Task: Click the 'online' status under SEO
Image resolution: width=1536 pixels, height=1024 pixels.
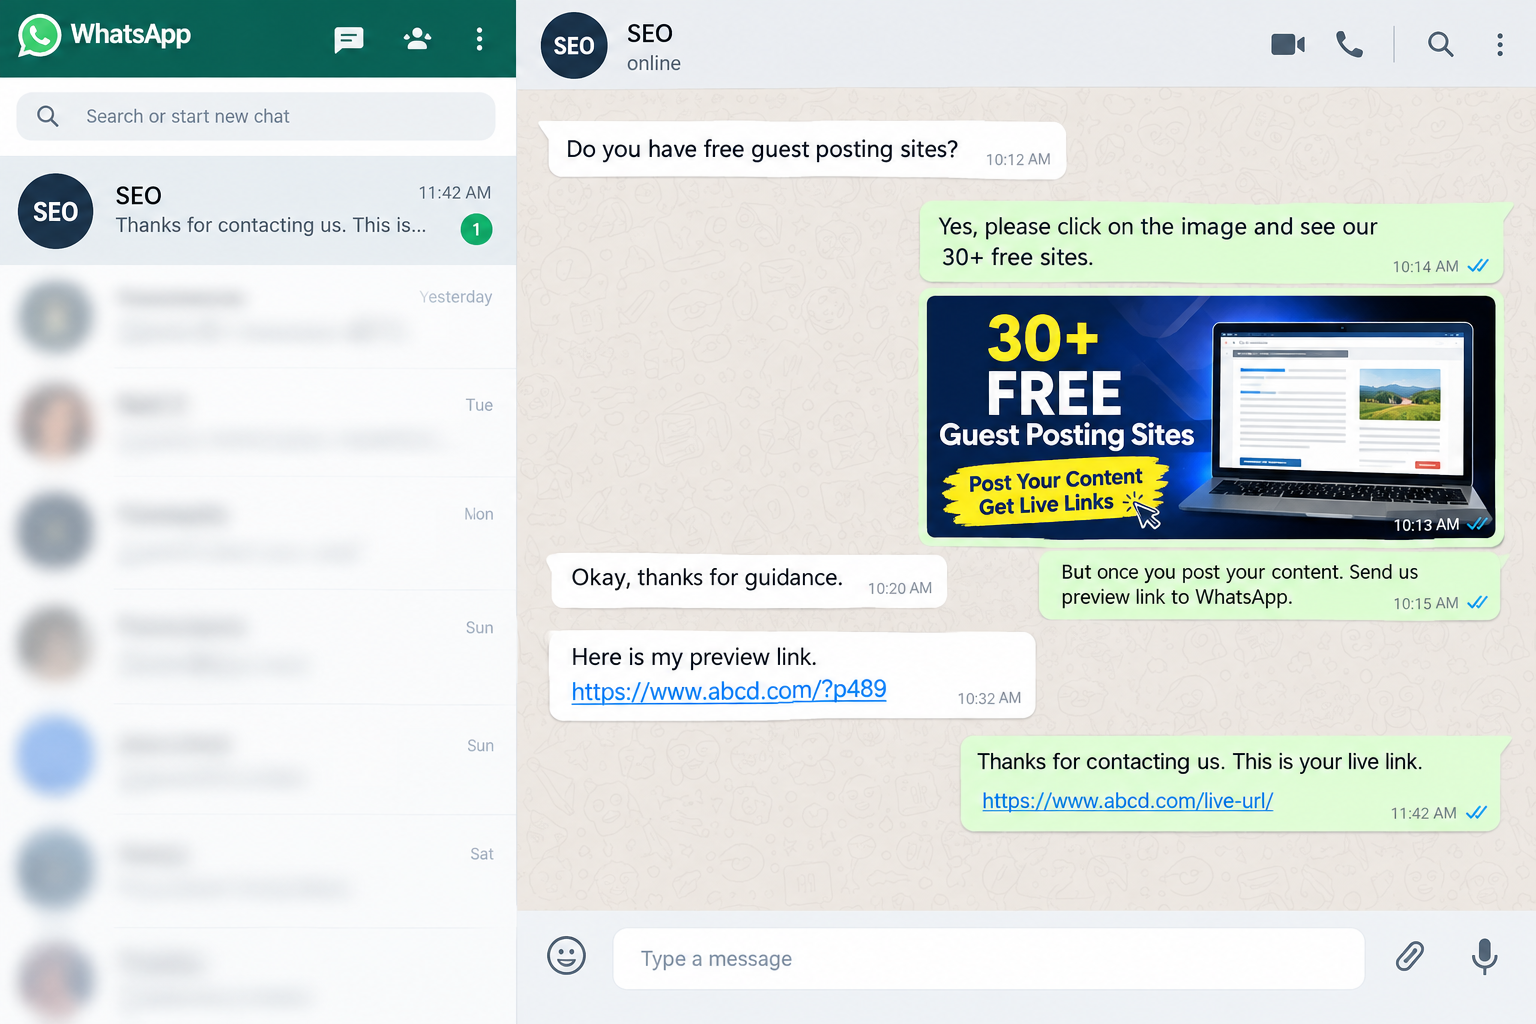Action: [x=654, y=63]
